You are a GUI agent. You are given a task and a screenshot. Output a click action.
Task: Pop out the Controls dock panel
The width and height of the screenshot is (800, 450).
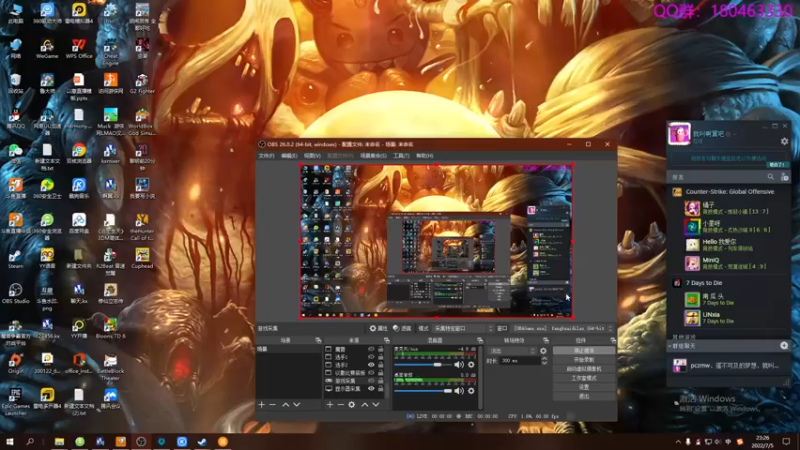pyautogui.click(x=613, y=340)
